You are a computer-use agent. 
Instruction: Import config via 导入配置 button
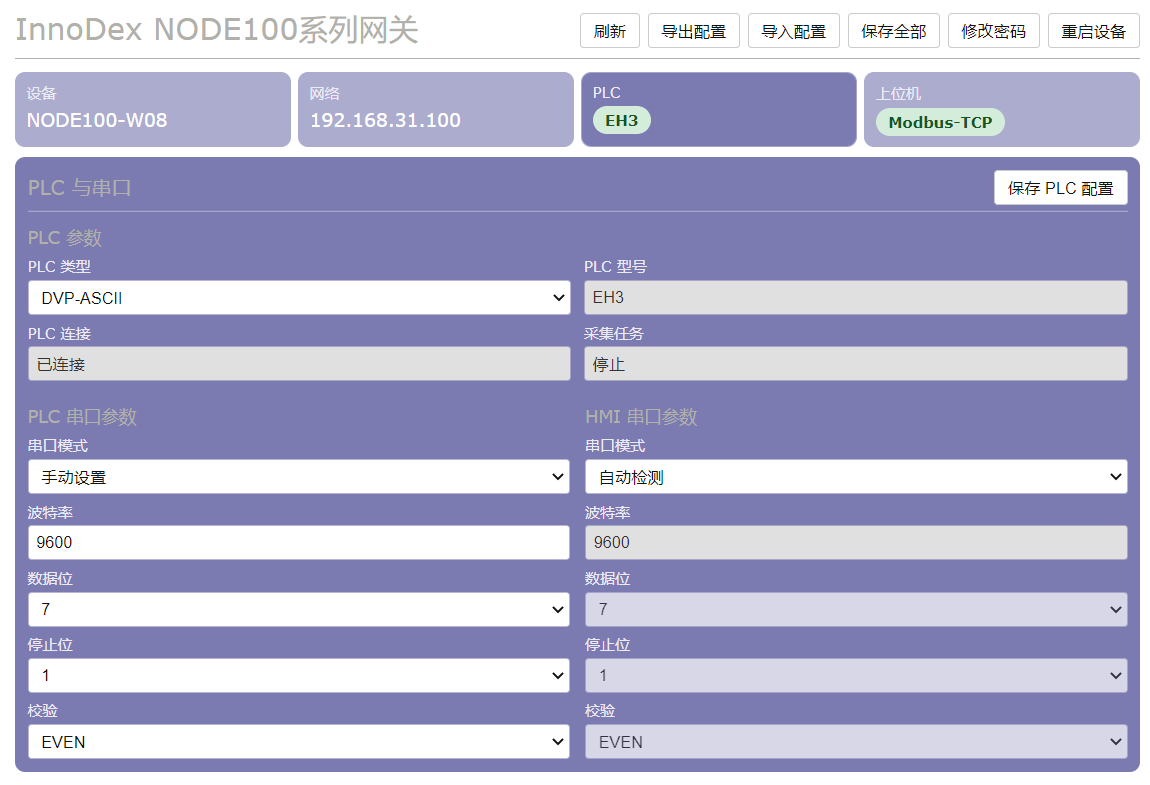794,31
